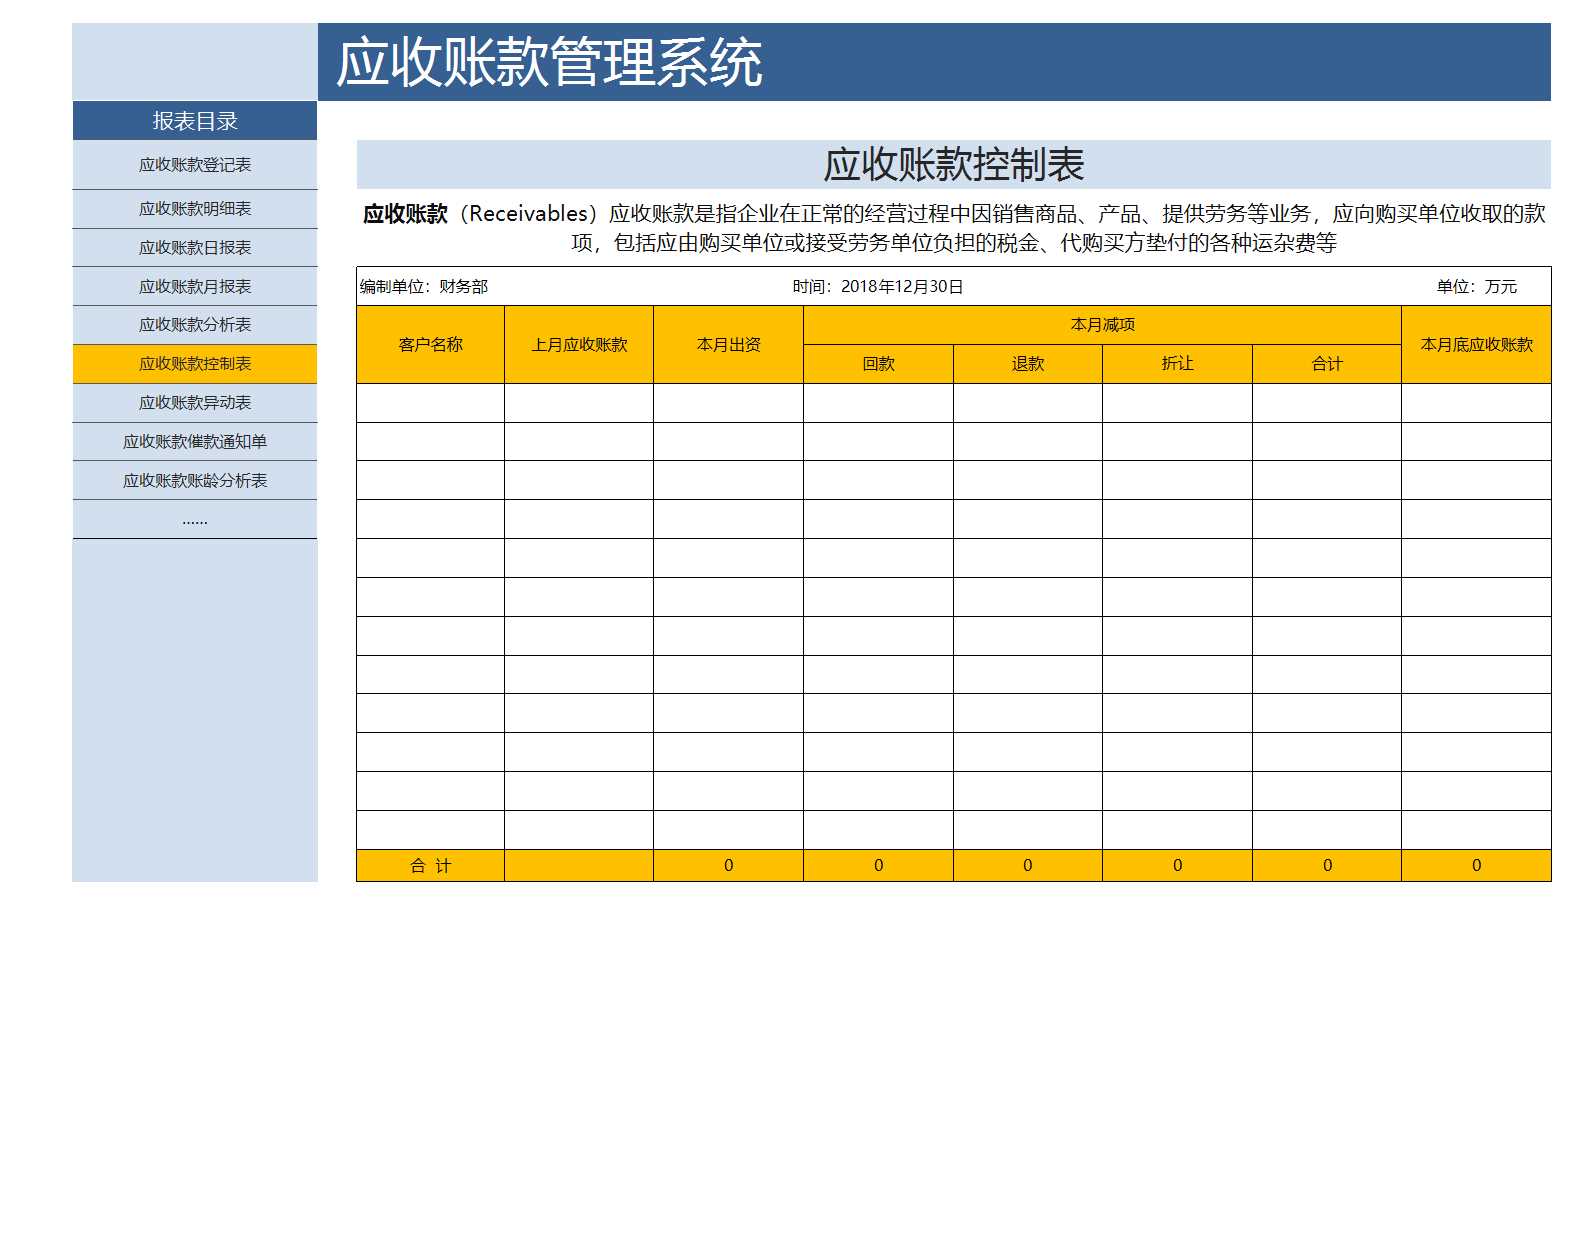Select 应收账款月报表 in sidebar
The height and width of the screenshot is (1242, 1574).
(x=195, y=287)
